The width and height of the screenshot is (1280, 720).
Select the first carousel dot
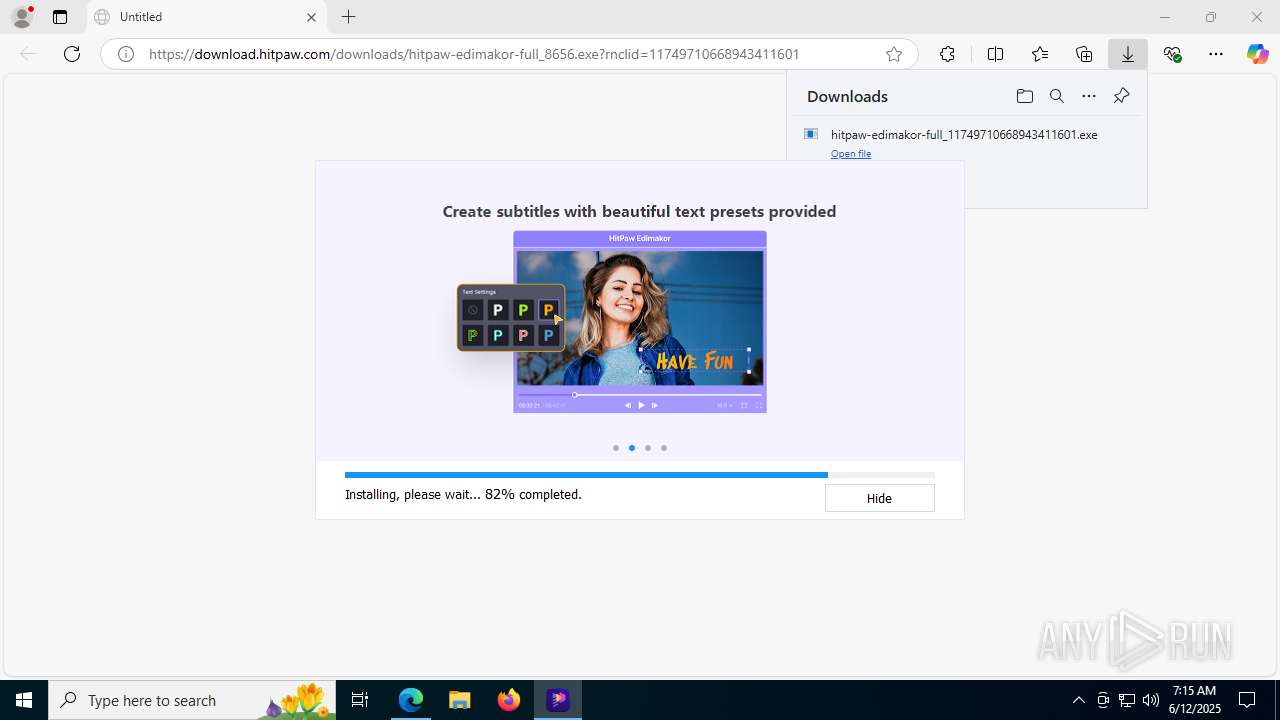click(x=616, y=448)
